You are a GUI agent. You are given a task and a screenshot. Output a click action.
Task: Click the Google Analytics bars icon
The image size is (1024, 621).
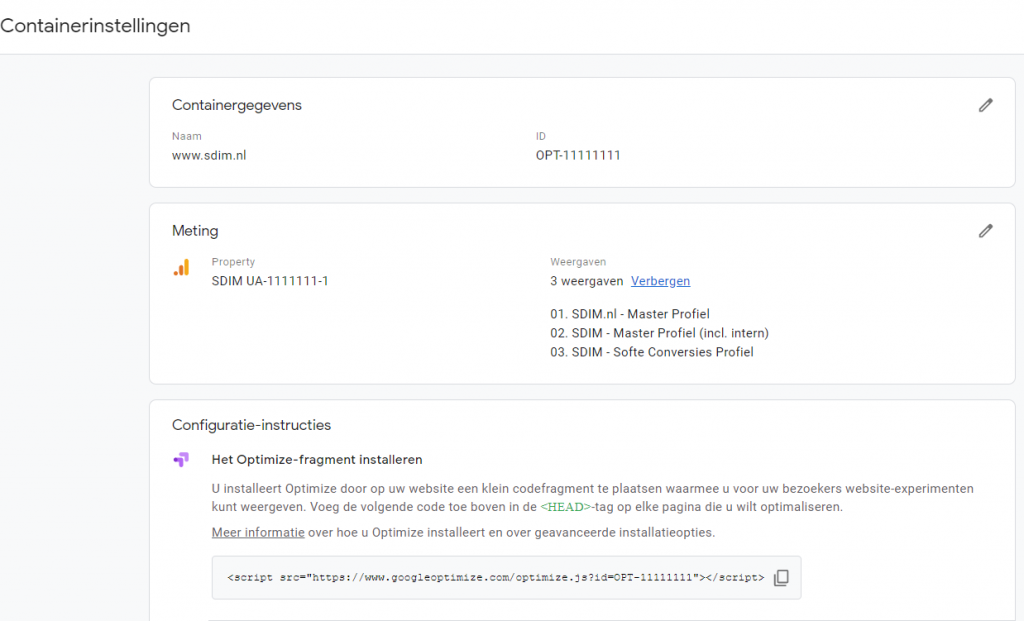pyautogui.click(x=182, y=268)
